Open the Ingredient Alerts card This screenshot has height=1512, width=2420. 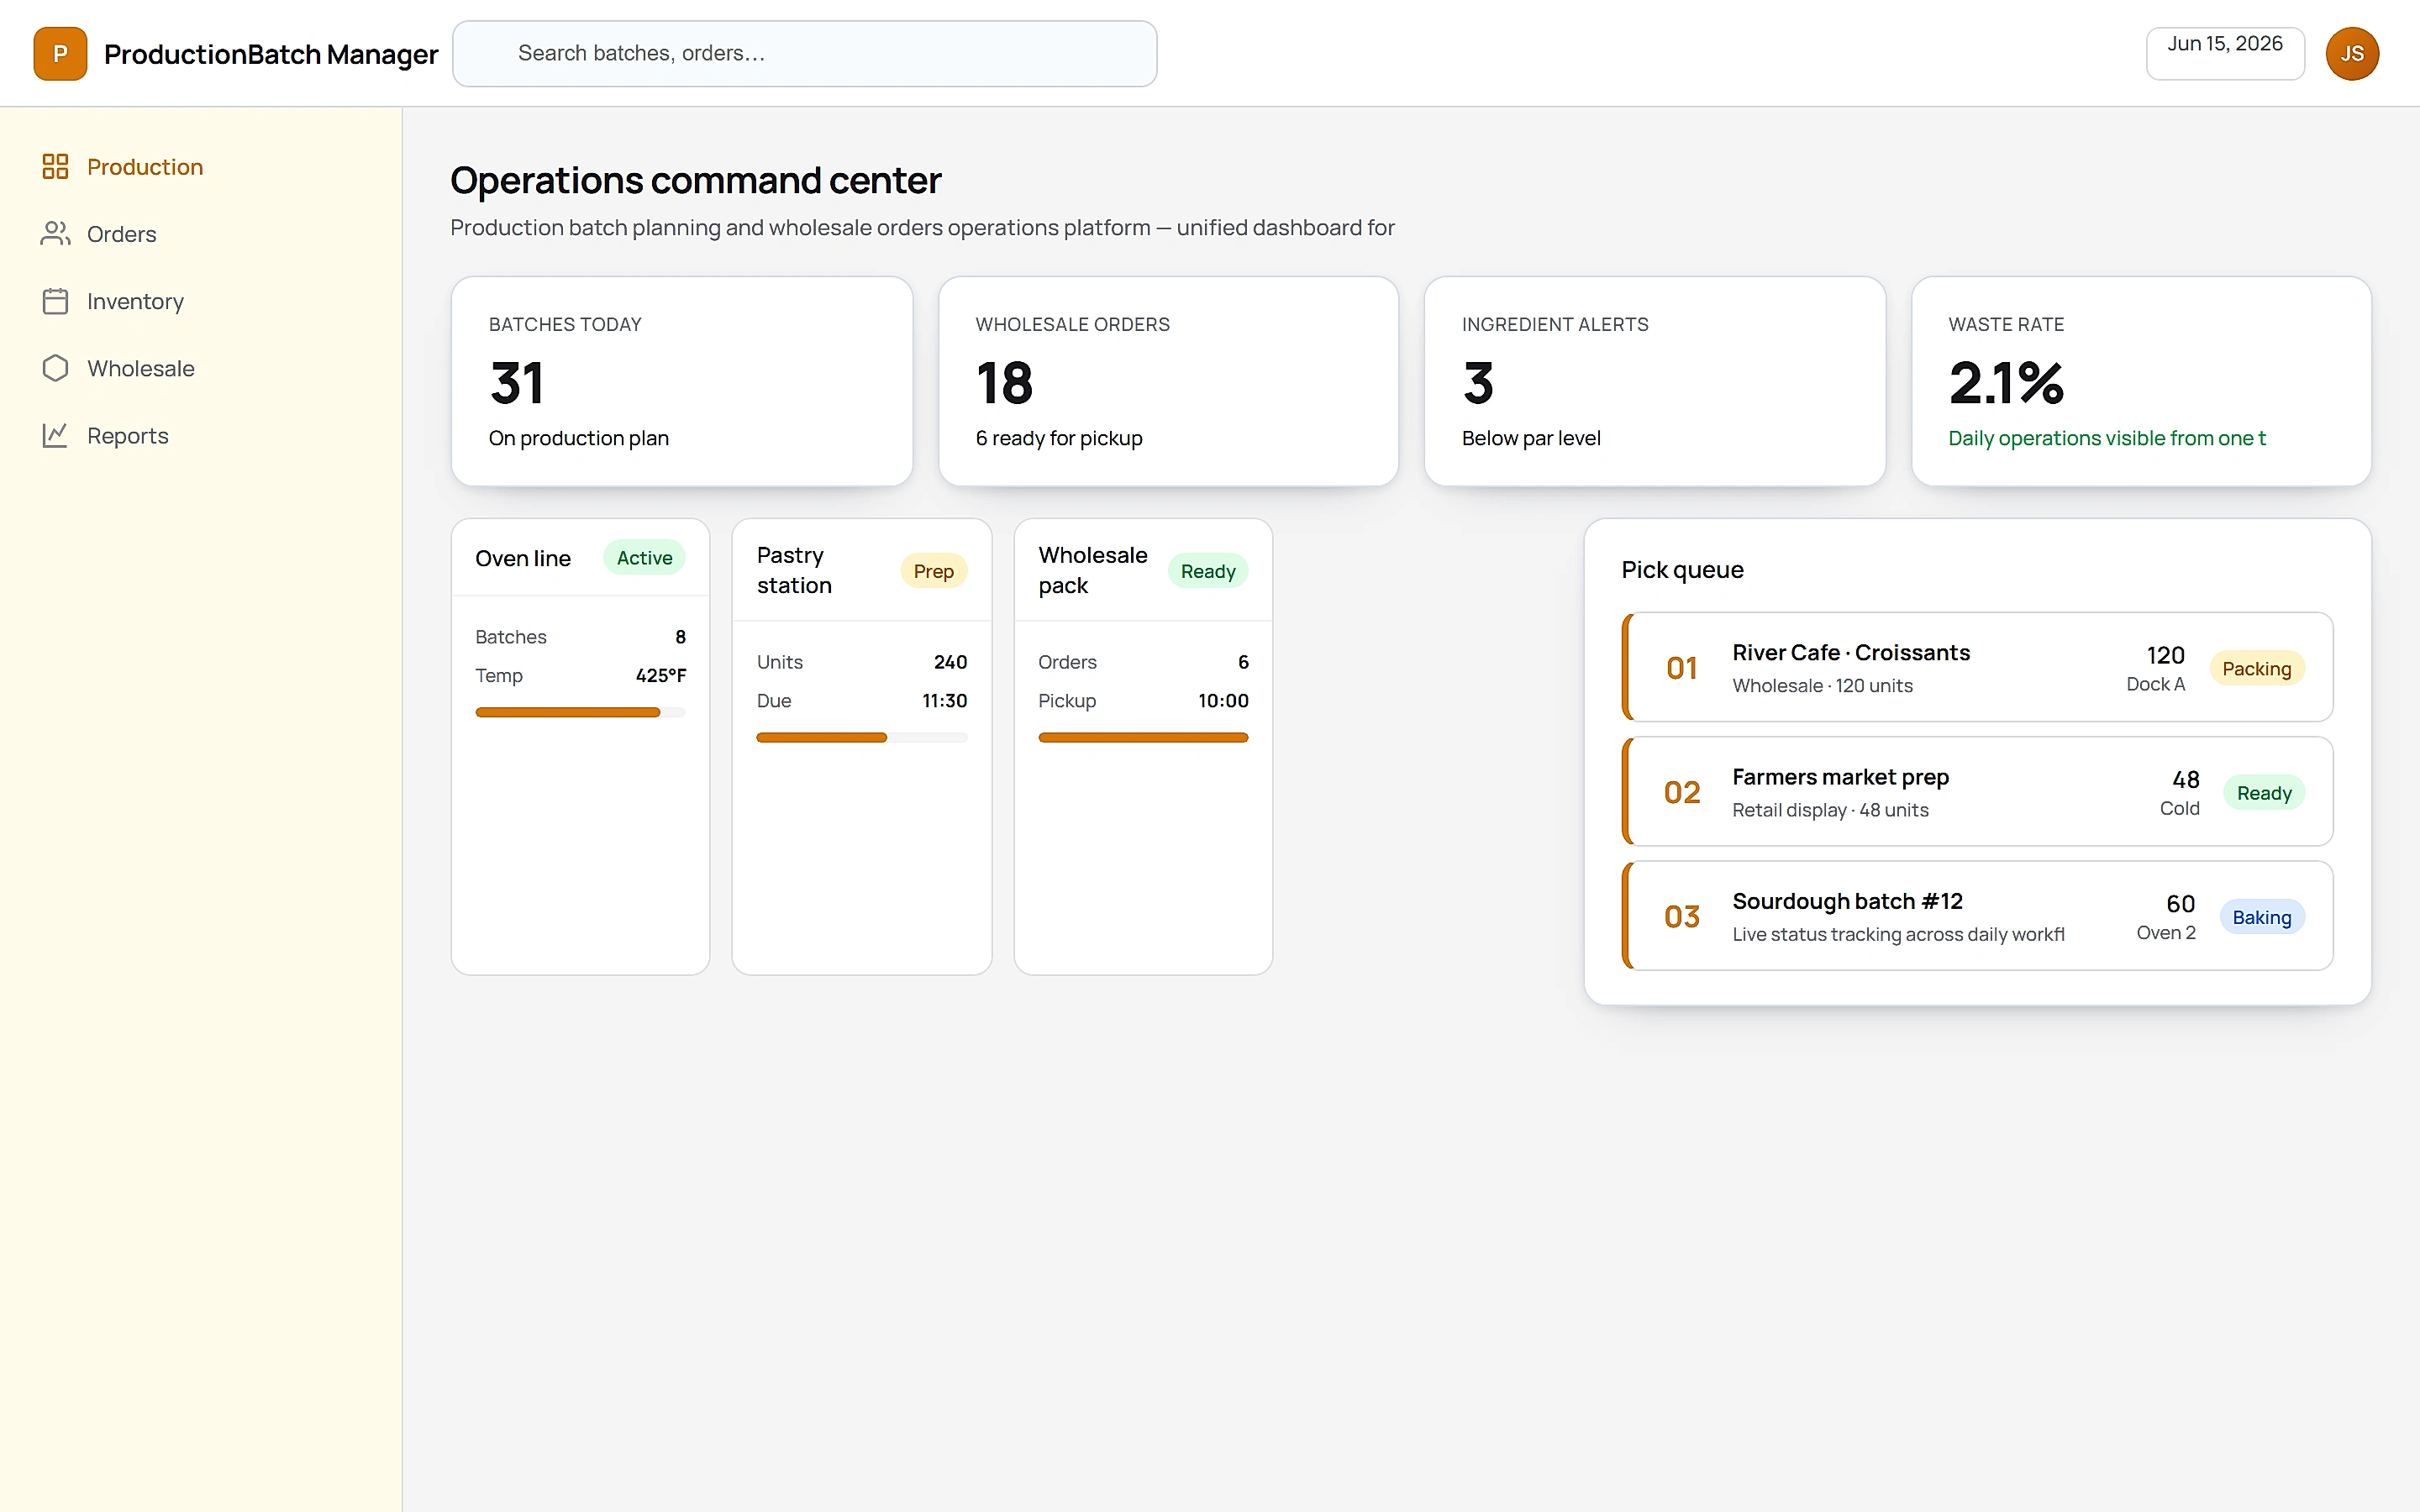(1655, 381)
